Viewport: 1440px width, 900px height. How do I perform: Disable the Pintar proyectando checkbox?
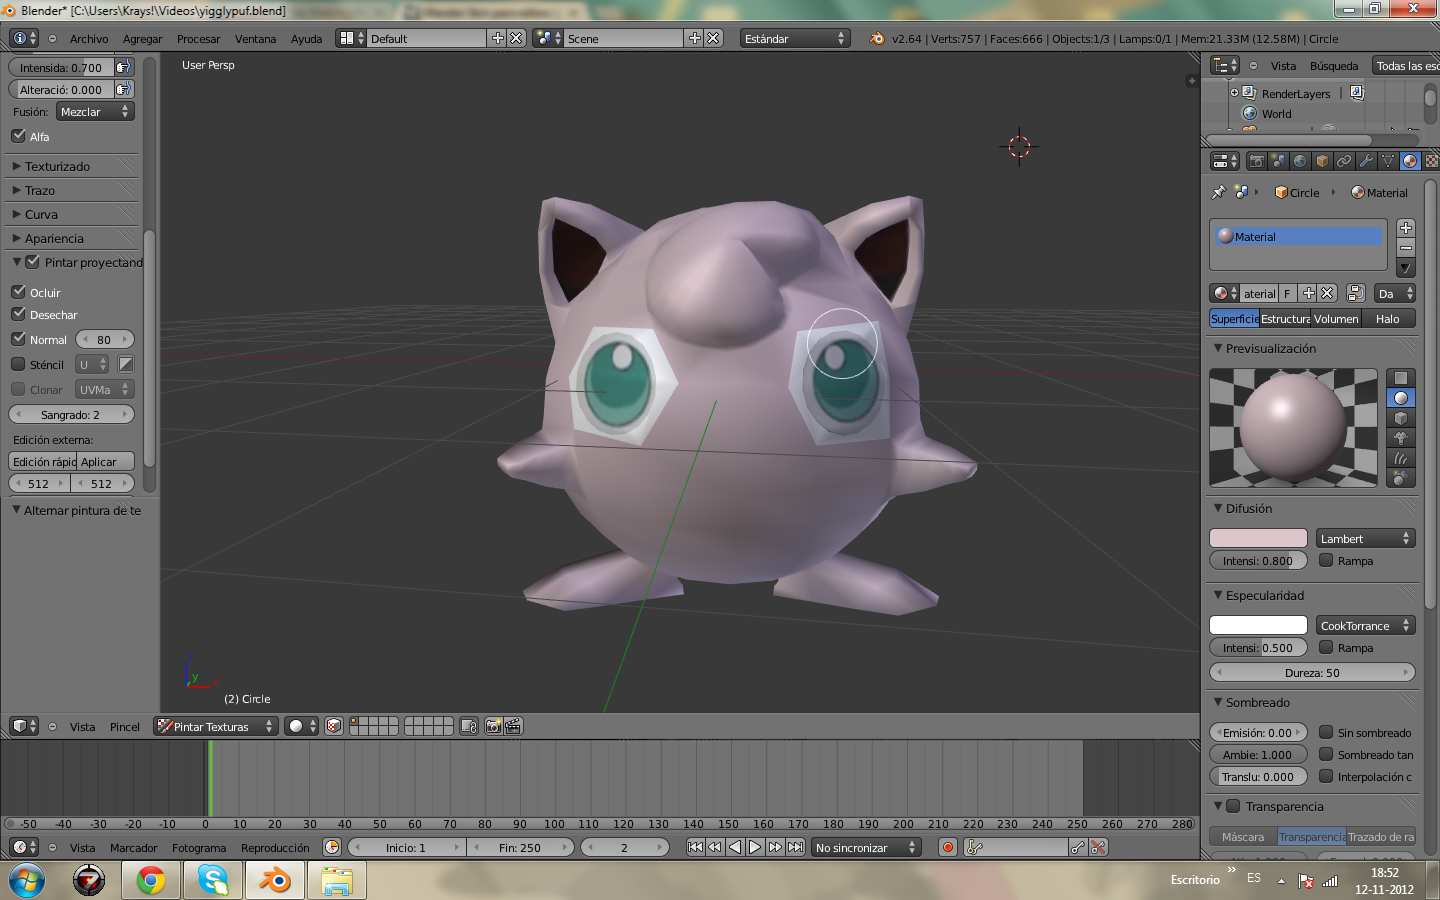pyautogui.click(x=33, y=262)
